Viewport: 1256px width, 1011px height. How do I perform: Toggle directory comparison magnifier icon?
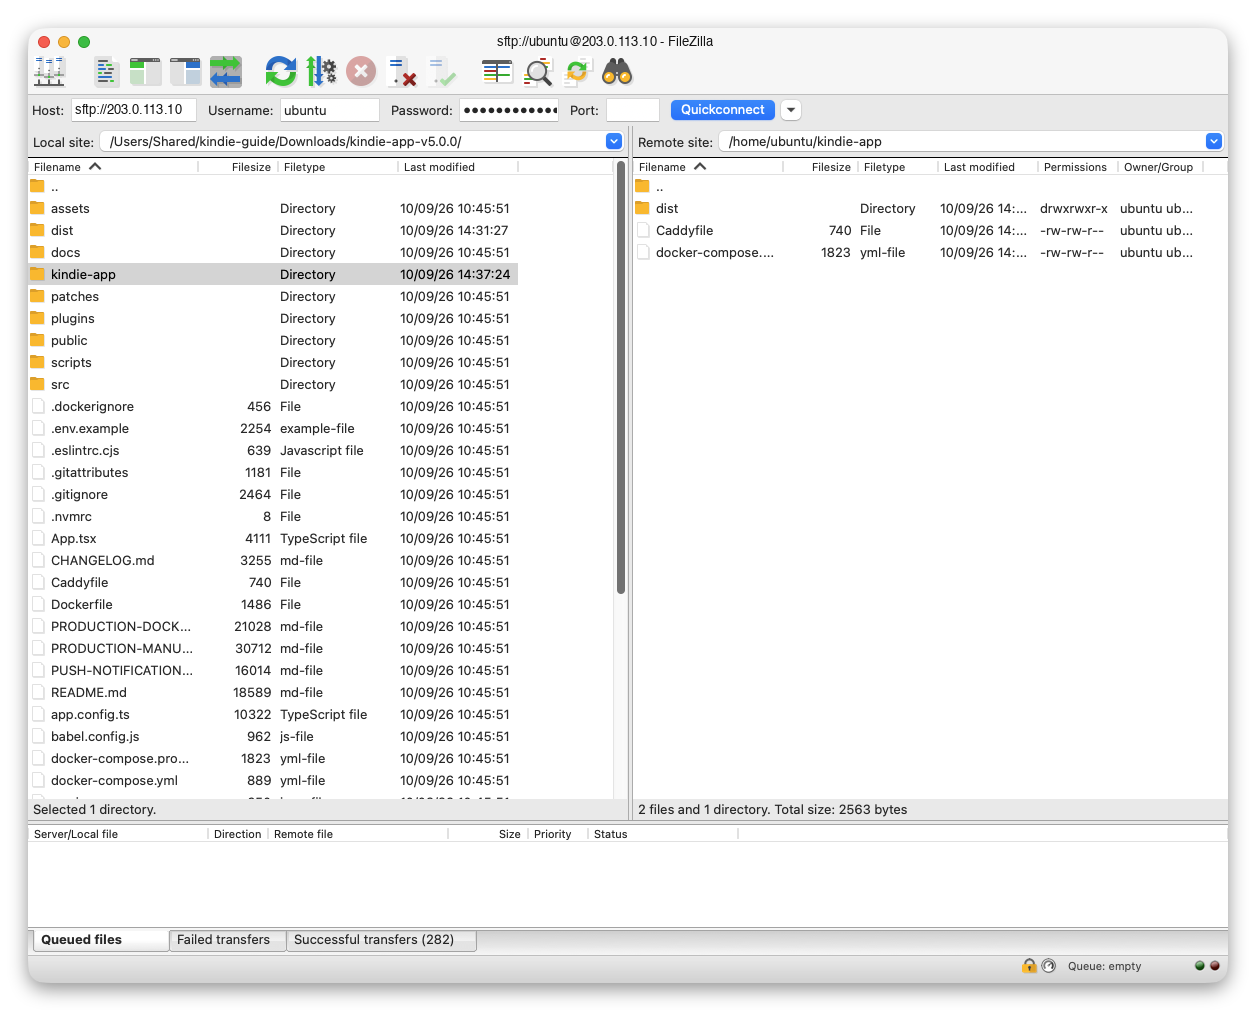(x=538, y=71)
